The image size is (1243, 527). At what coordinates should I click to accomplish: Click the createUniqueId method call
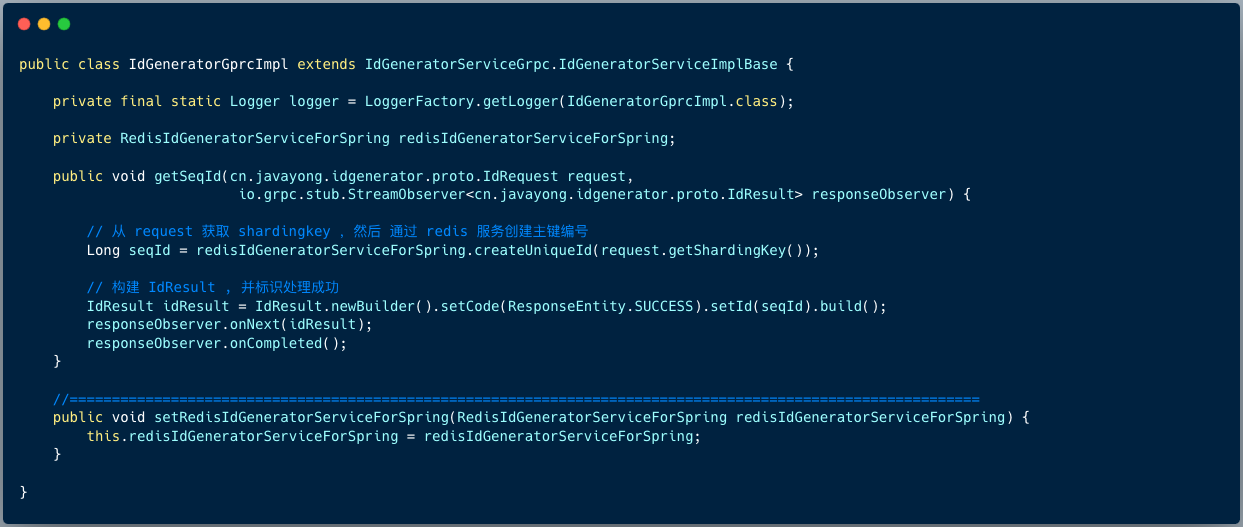tap(532, 250)
